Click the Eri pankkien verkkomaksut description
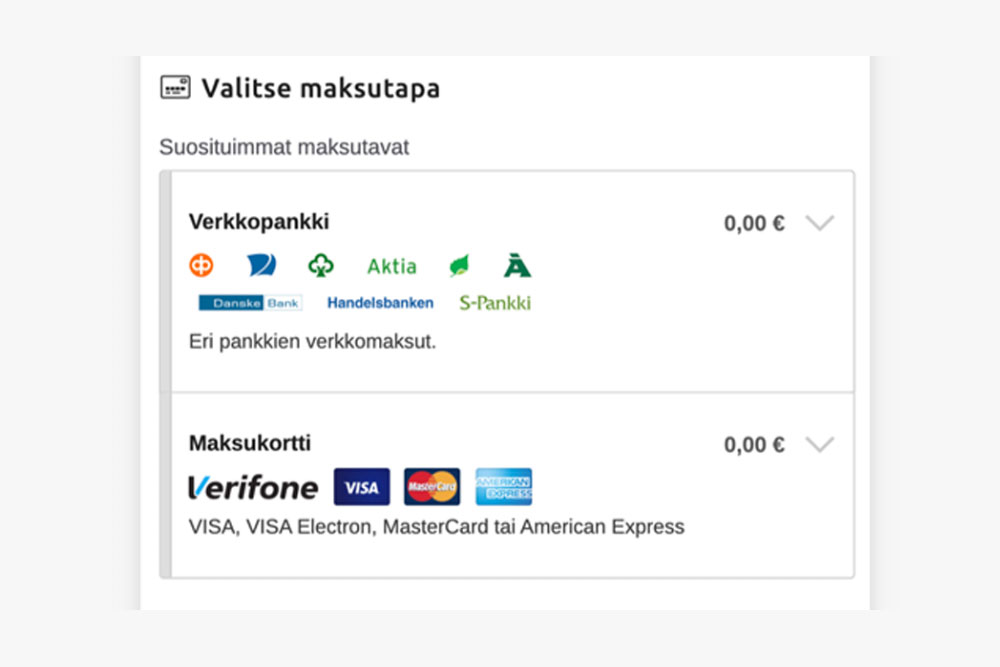This screenshot has height=667, width=1000. tap(312, 342)
